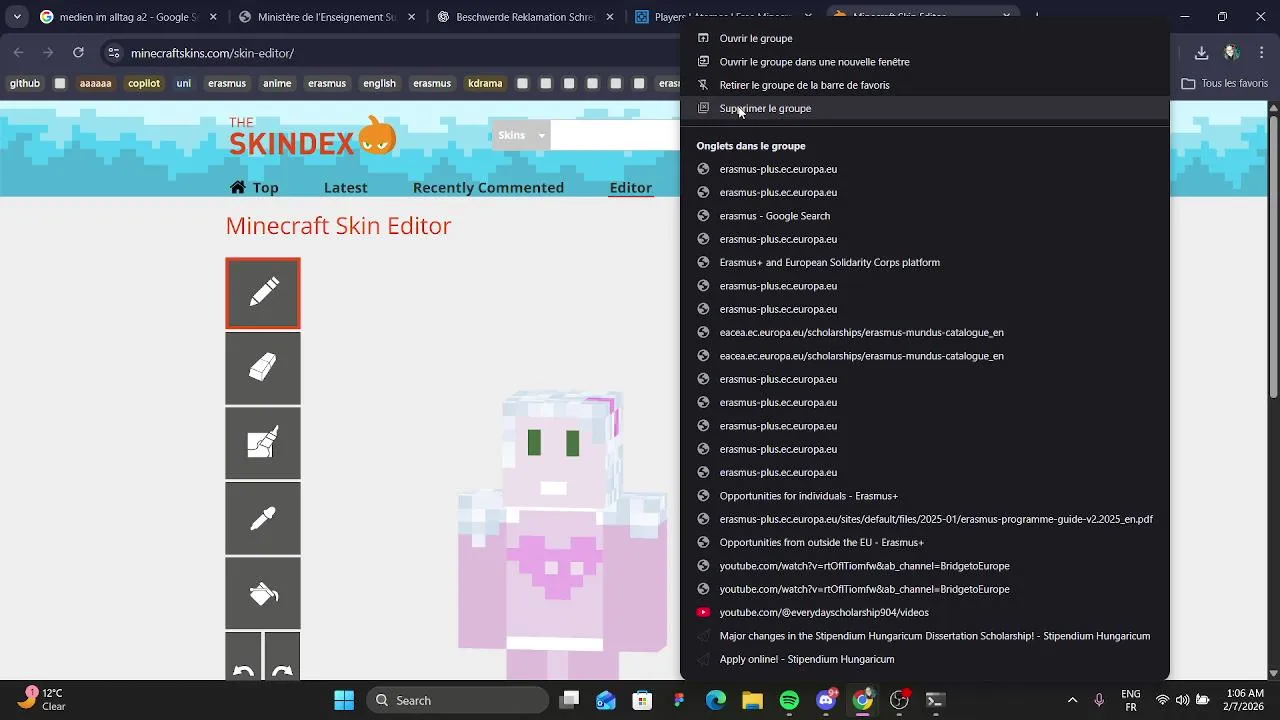Viewport: 1280px width, 720px height.
Task: Open the erasmus-programme-guide PDF entry
Action: (925, 519)
